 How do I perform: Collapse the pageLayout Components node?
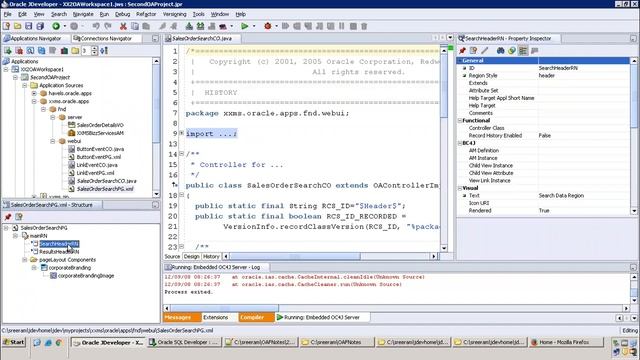25,260
